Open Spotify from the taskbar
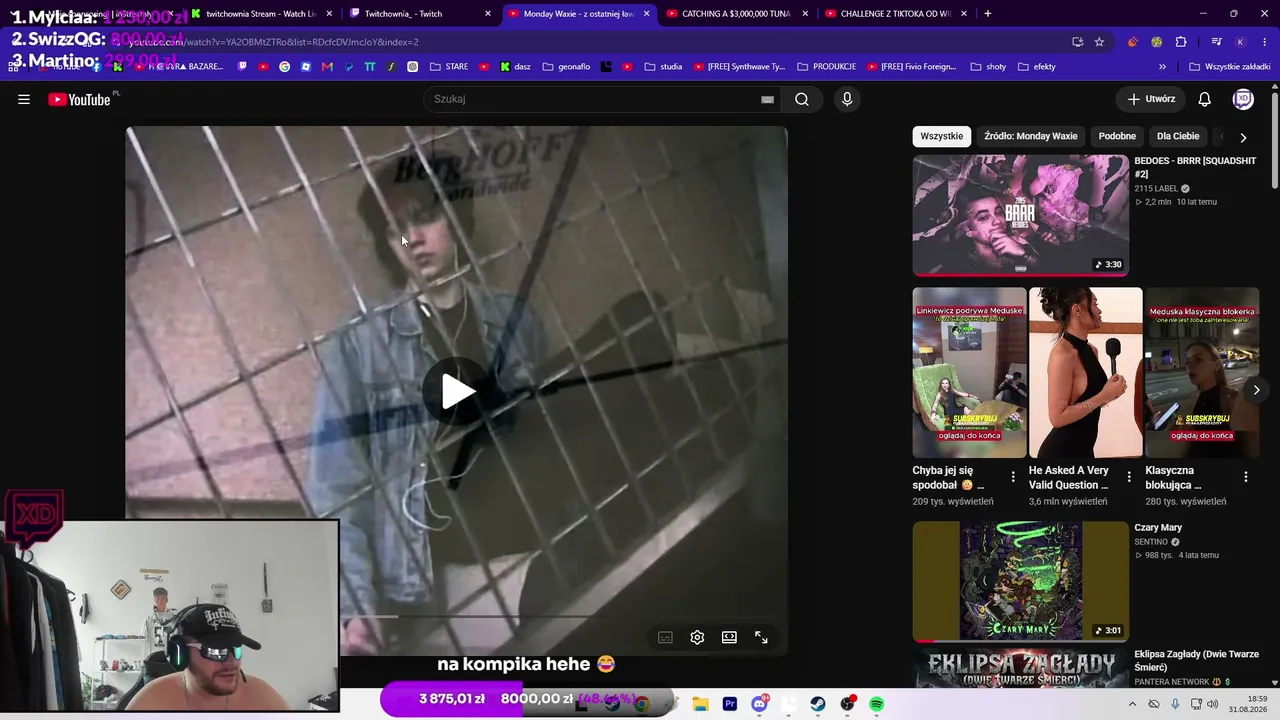Viewport: 1280px width, 720px height. tap(877, 704)
